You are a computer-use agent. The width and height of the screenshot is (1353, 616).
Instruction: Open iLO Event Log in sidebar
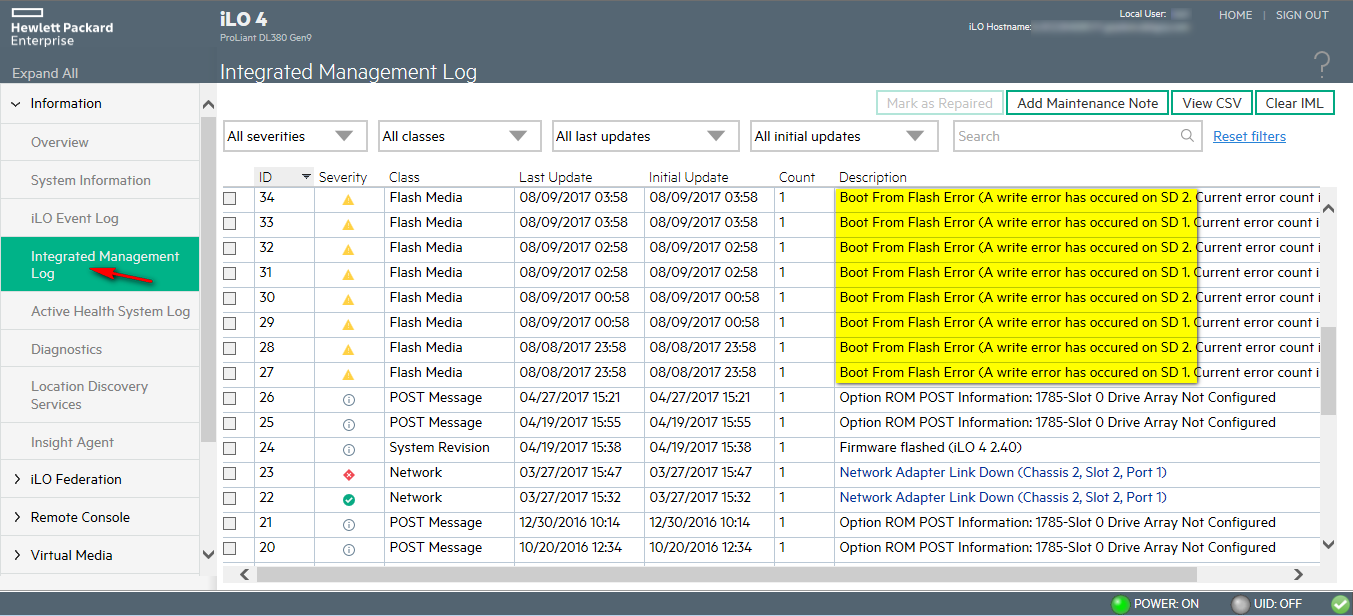[x=74, y=218]
